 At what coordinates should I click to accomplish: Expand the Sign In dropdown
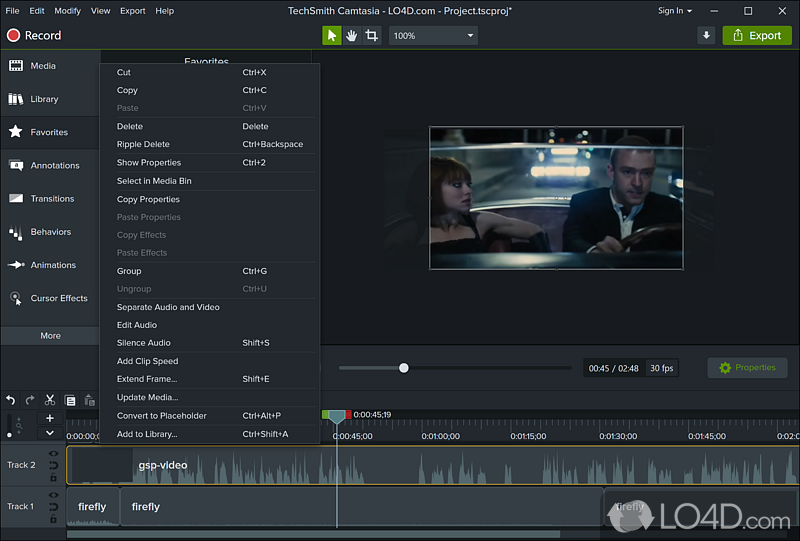point(675,11)
